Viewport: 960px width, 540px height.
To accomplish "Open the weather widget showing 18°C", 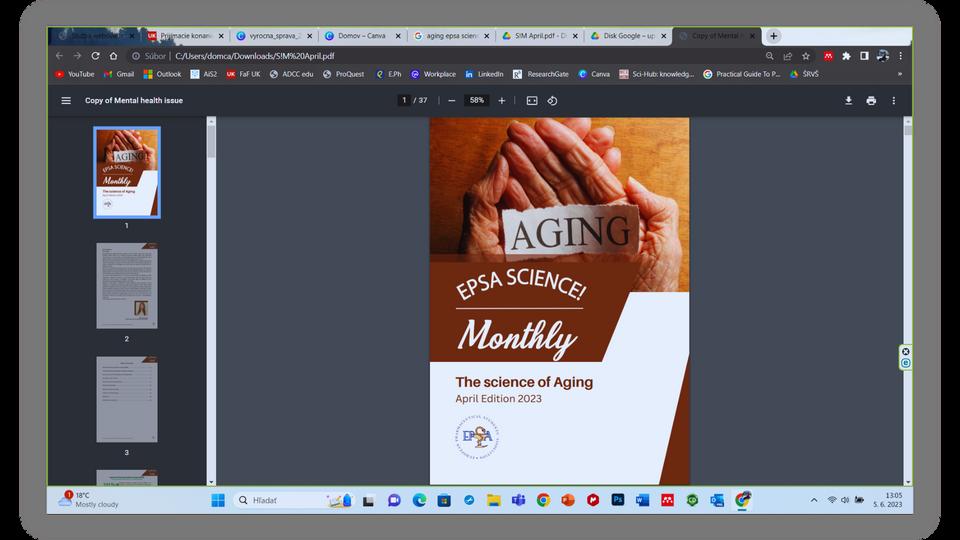I will 89,500.
